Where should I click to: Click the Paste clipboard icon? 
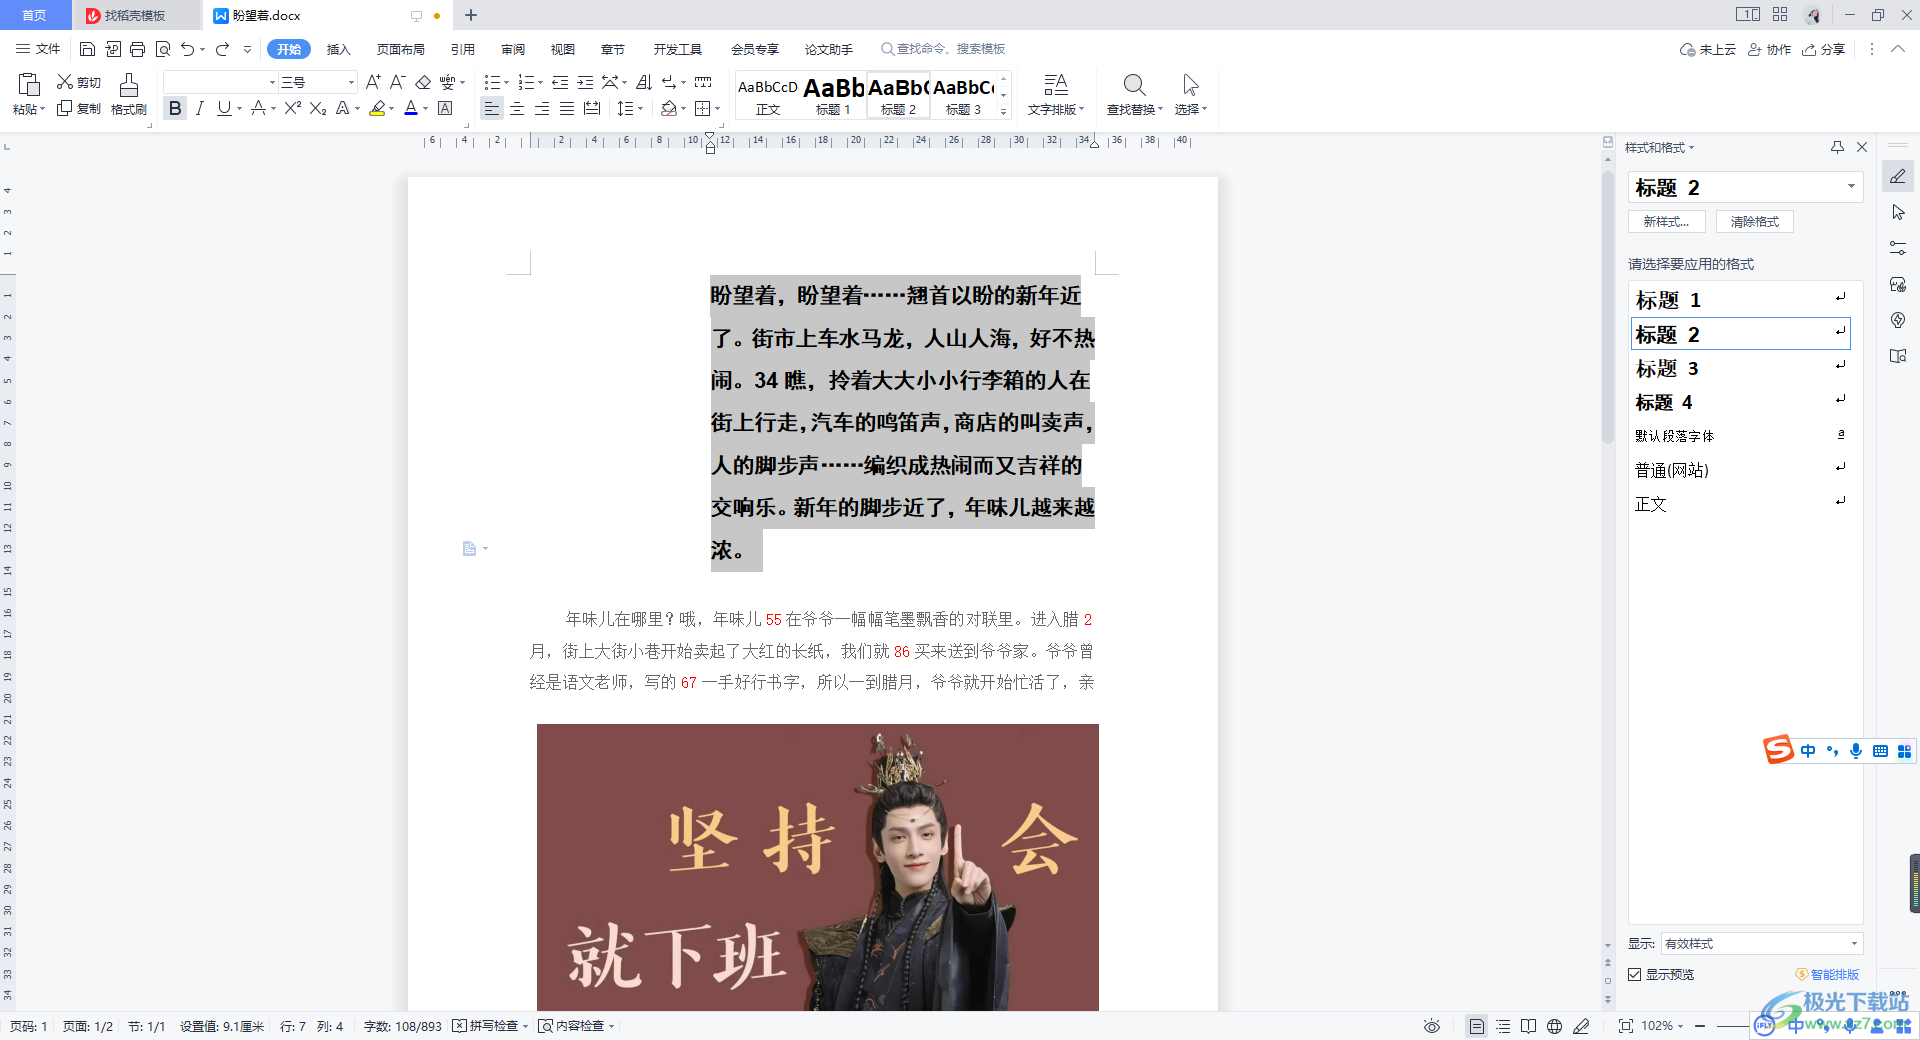[29, 85]
